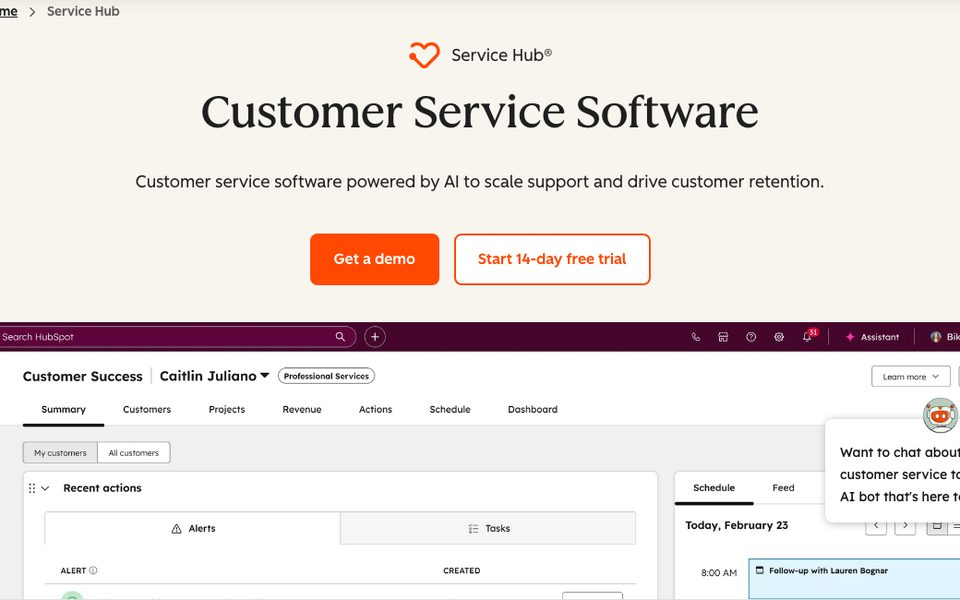
Task: Click Start 14-day free trial button
Action: (x=552, y=259)
